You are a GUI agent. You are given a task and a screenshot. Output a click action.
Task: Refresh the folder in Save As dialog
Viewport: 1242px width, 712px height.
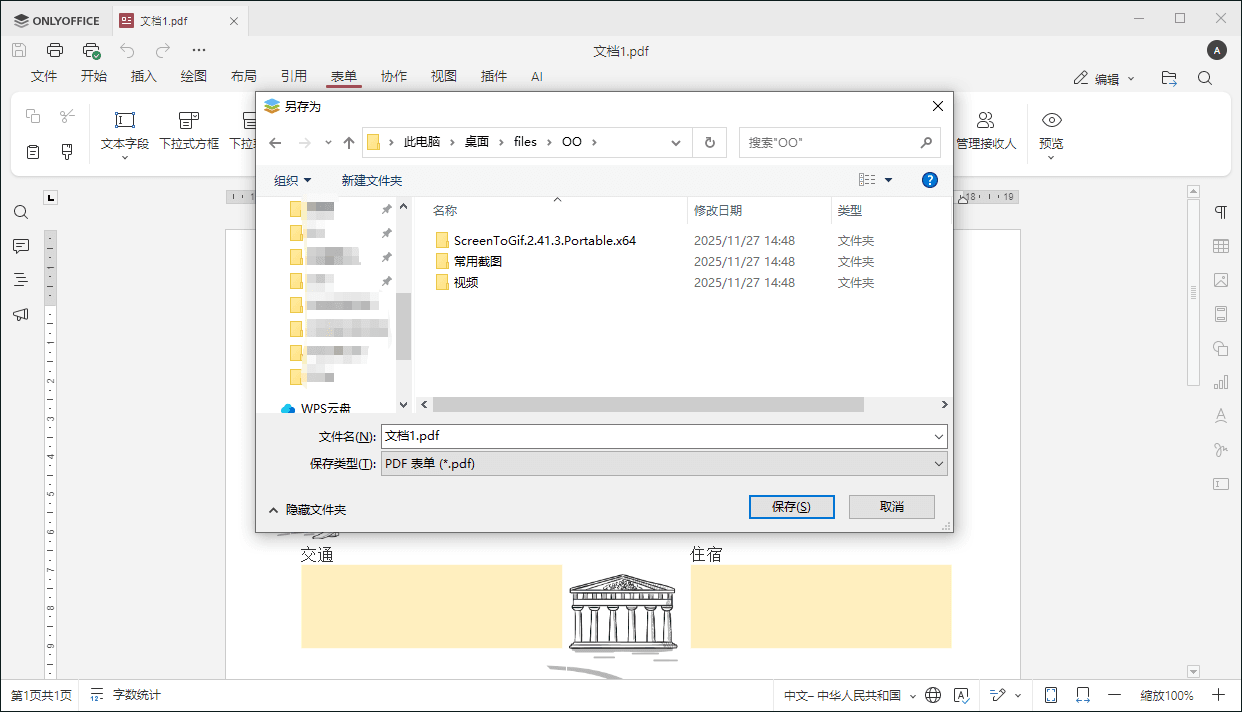coord(709,142)
